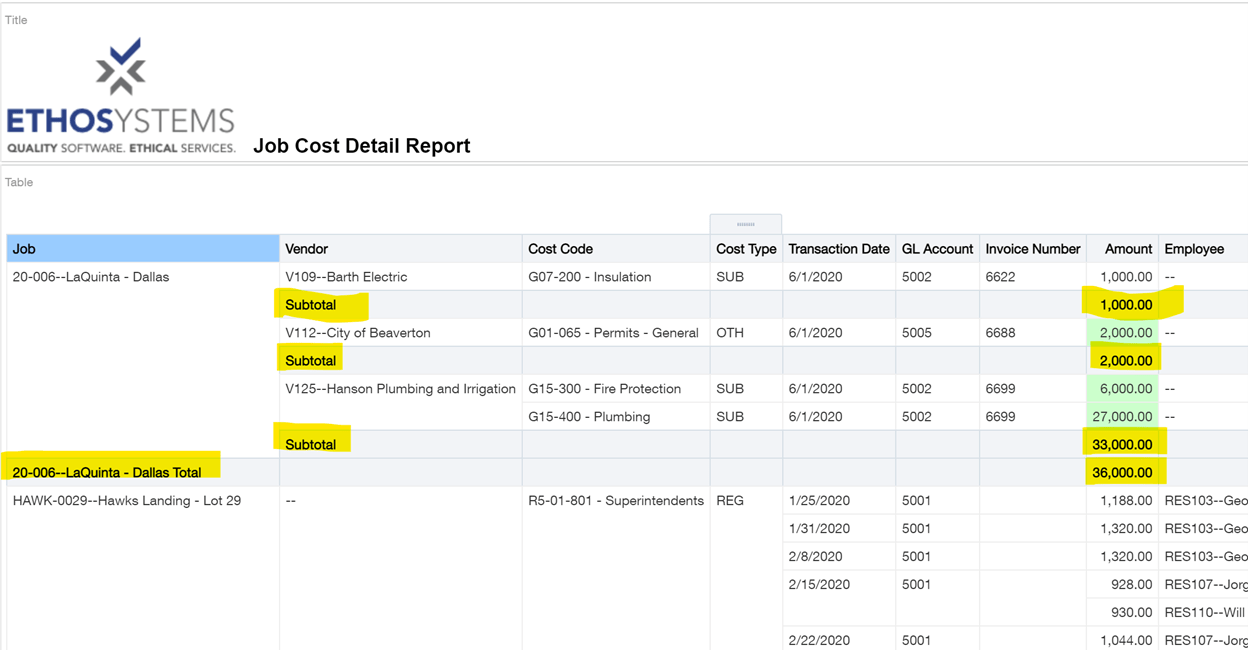This screenshot has height=650, width=1248.
Task: Click the HAWK-0029--Hawks Landing - Lot 29 job
Action: pyautogui.click(x=127, y=501)
